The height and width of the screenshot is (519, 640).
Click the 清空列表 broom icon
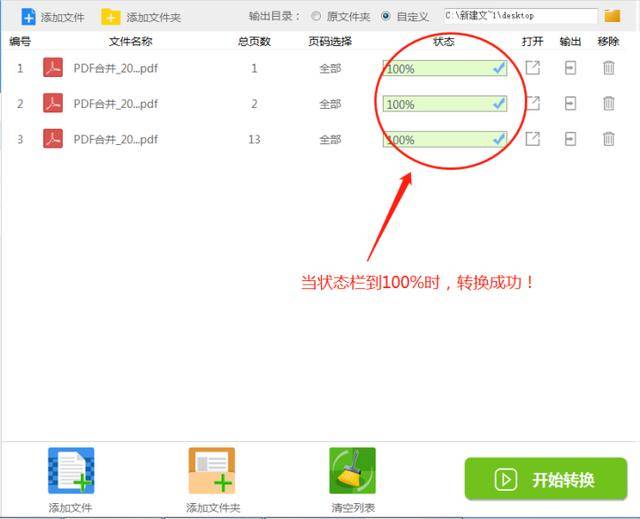pyautogui.click(x=352, y=470)
